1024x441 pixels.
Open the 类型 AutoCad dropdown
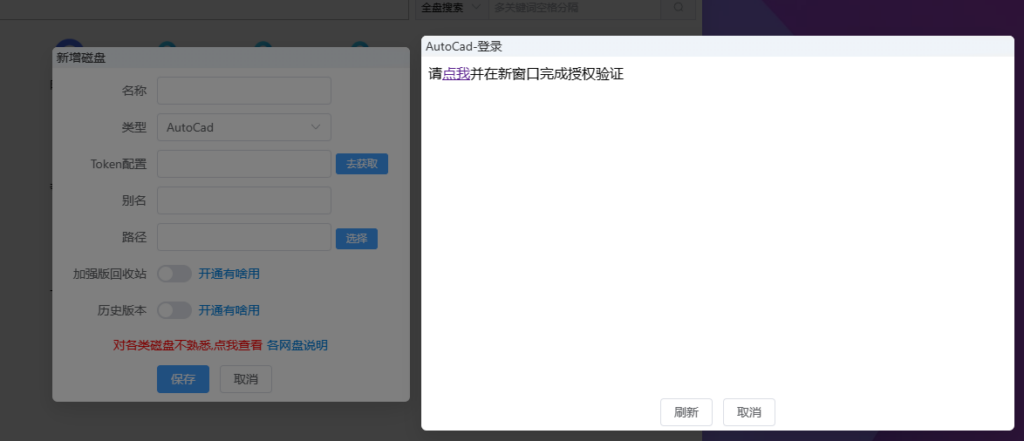tap(244, 127)
